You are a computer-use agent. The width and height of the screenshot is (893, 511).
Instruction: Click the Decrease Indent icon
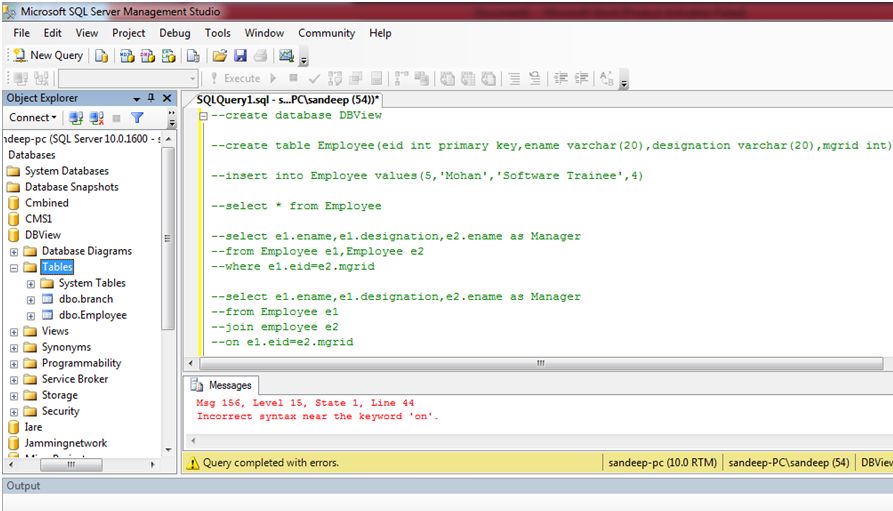point(561,78)
